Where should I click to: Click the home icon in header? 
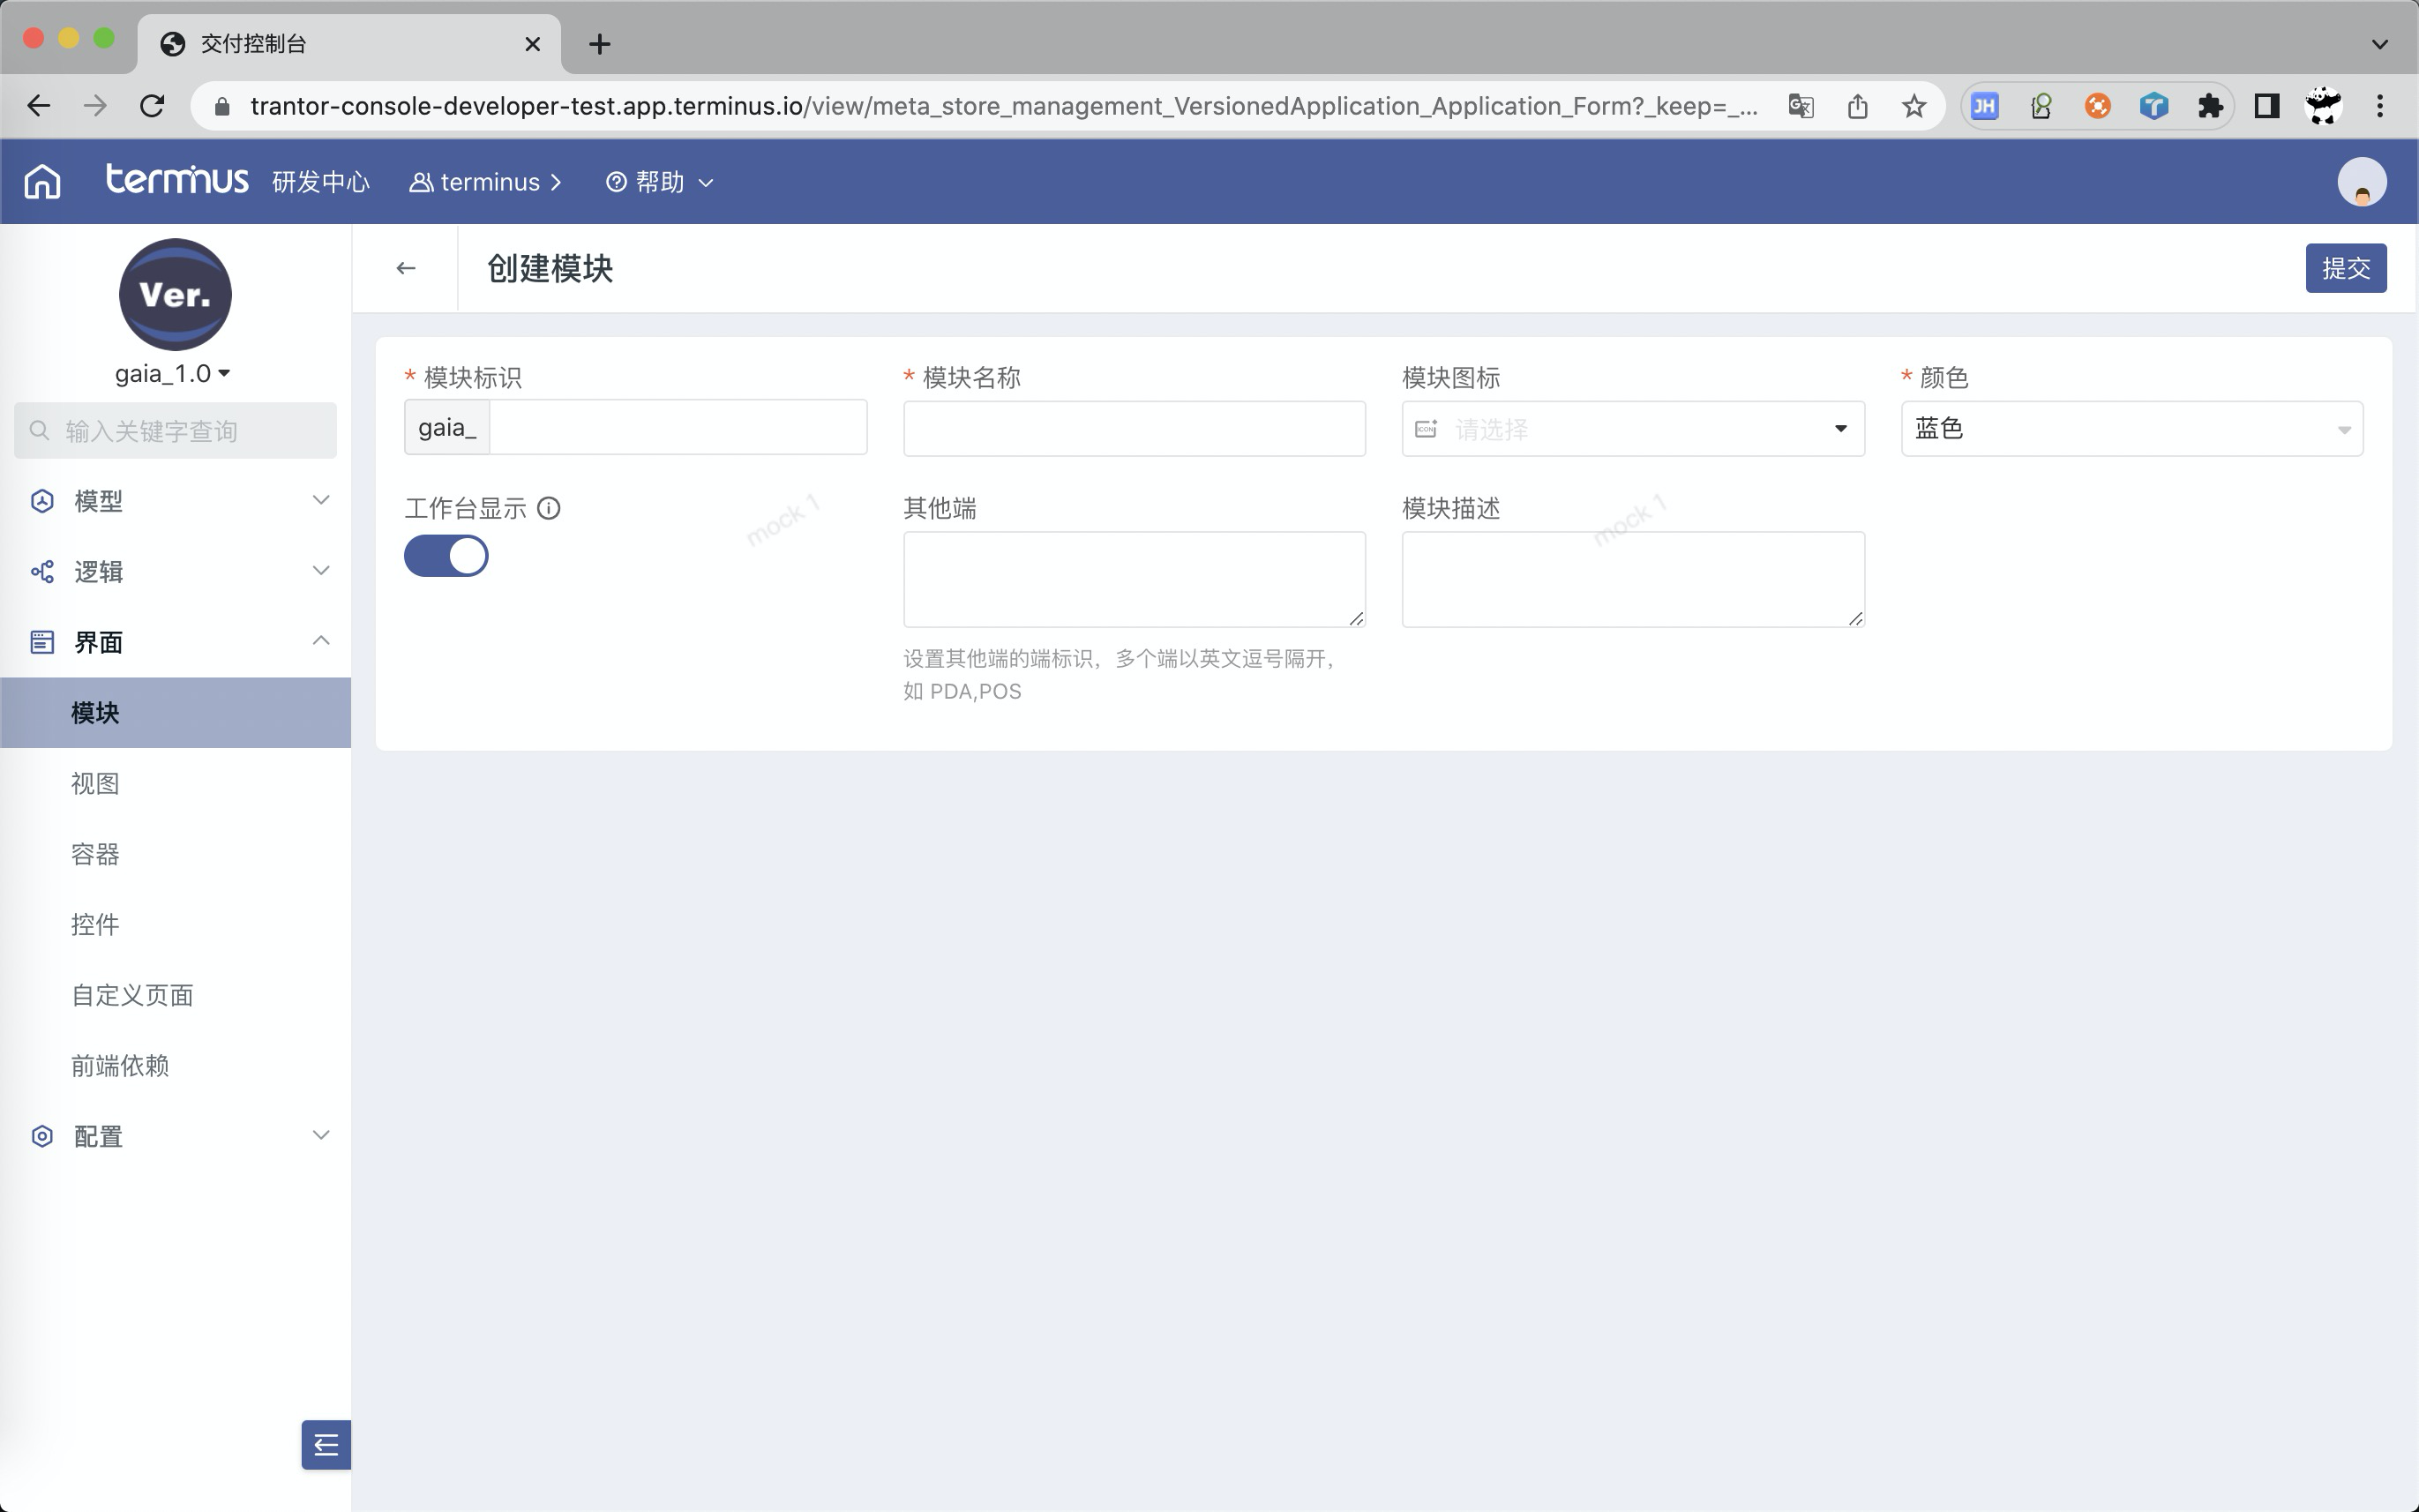point(42,182)
